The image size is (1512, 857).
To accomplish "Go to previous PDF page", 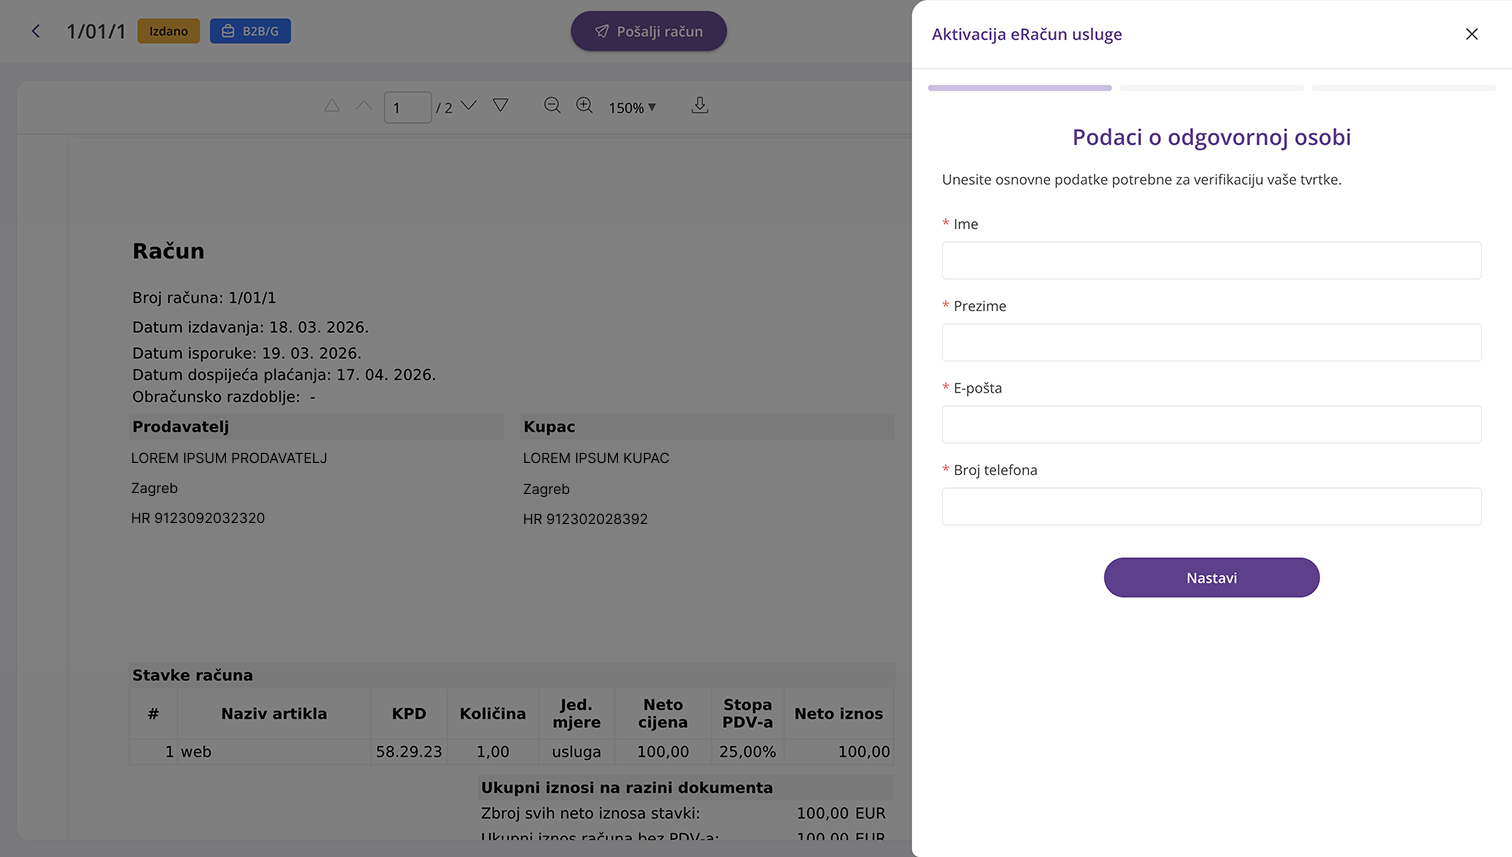I will point(364,106).
